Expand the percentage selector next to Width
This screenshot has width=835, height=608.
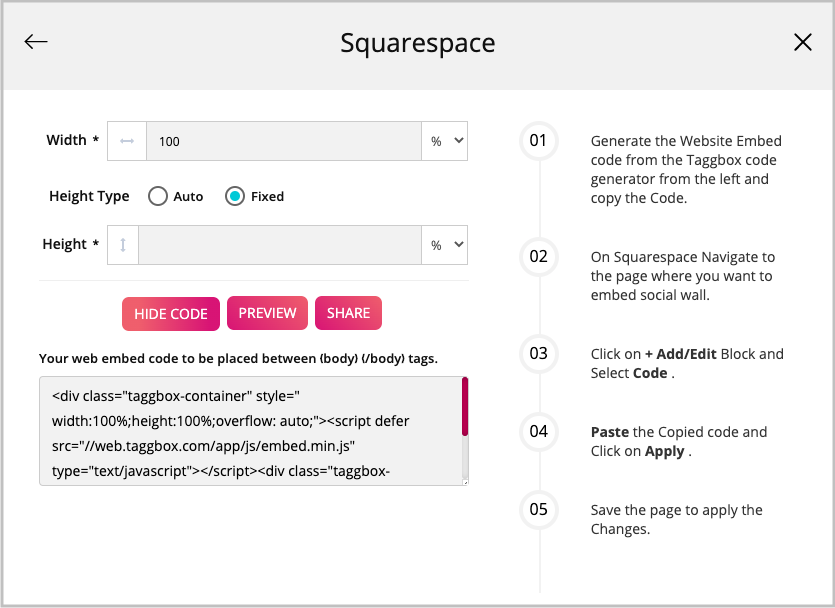coord(444,140)
